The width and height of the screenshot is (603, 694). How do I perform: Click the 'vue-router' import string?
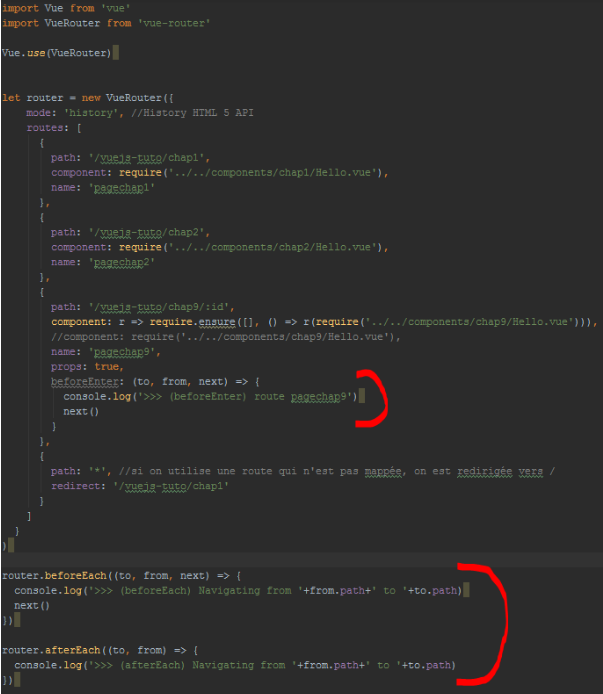[174, 23]
